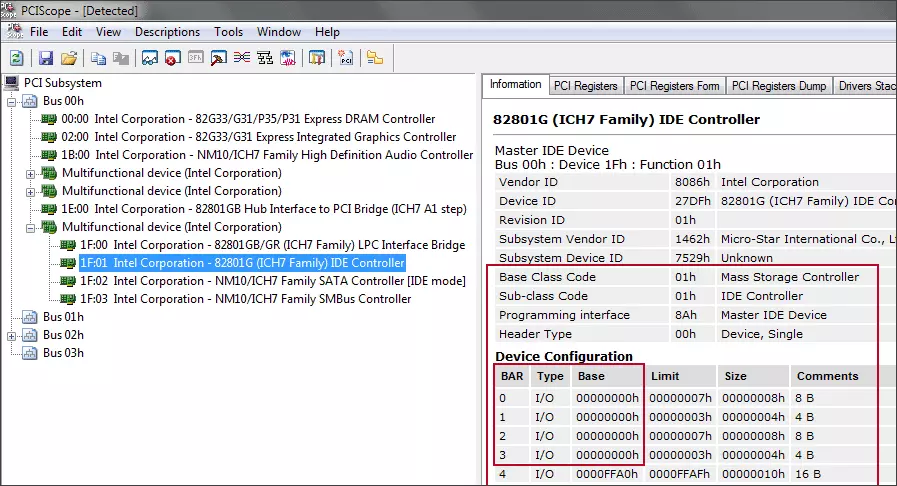Click the card icon of device 1F:02
The width and height of the screenshot is (897, 486).
click(68, 281)
